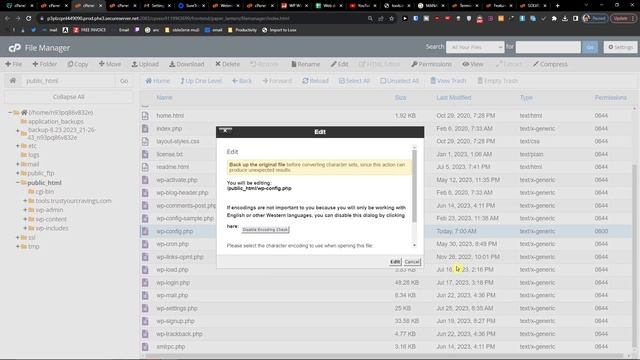Screen dimensions: 640x360
Task: Click the Go search button
Action: [590, 47]
